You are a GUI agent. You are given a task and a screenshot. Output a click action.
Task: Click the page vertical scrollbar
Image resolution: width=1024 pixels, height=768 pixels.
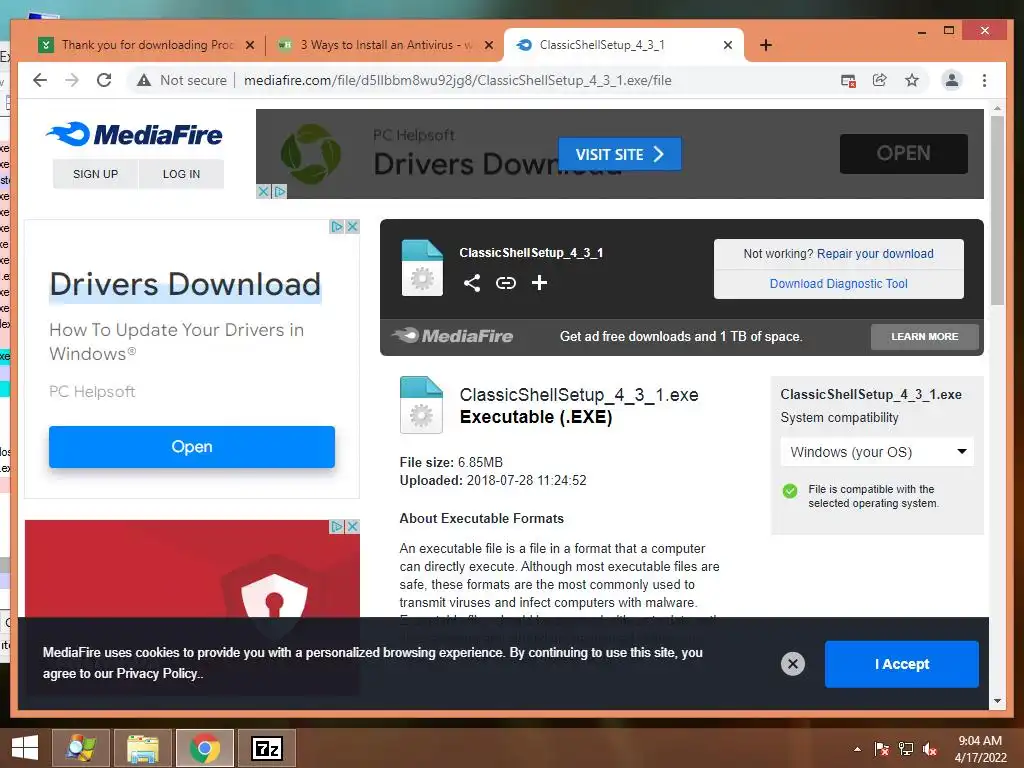[997, 209]
